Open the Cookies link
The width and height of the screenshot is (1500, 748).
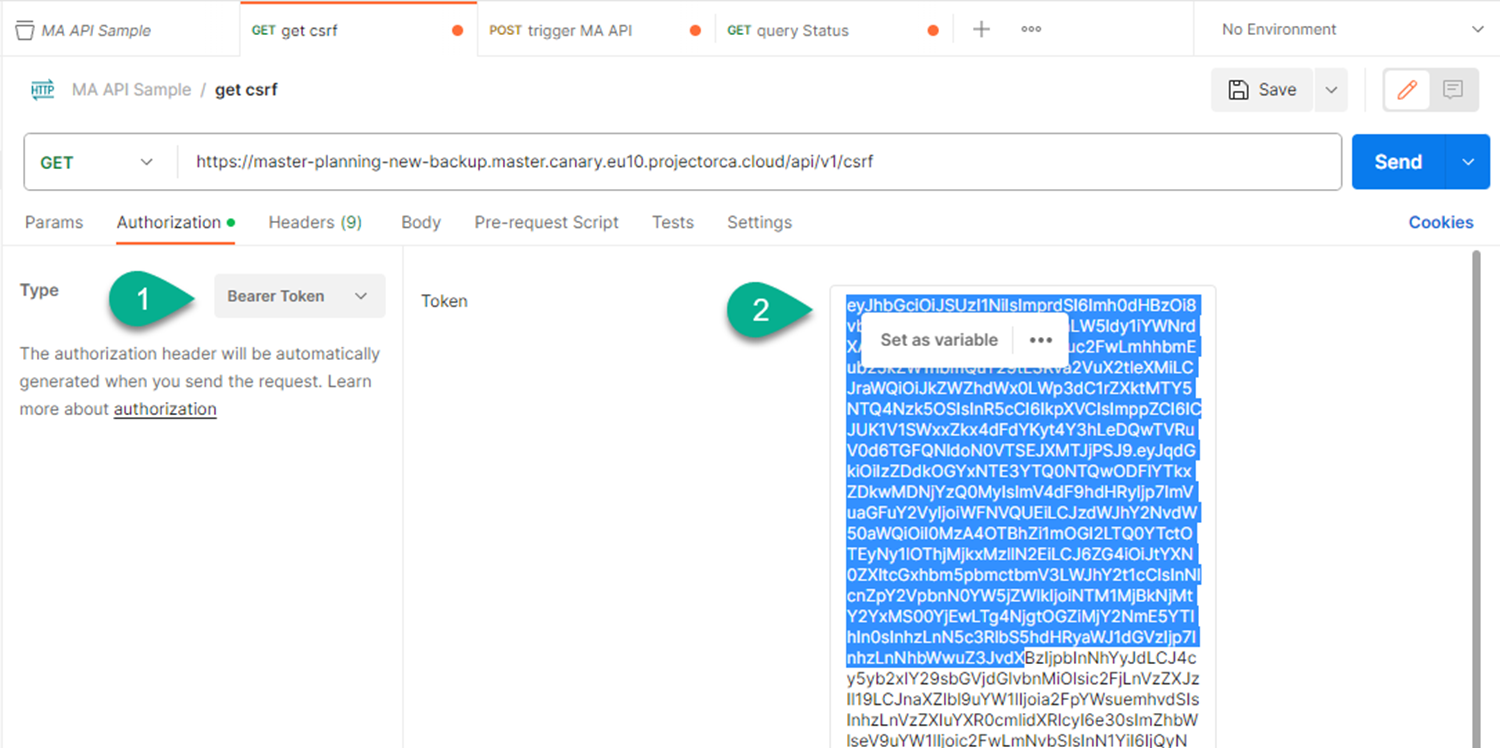click(1441, 222)
